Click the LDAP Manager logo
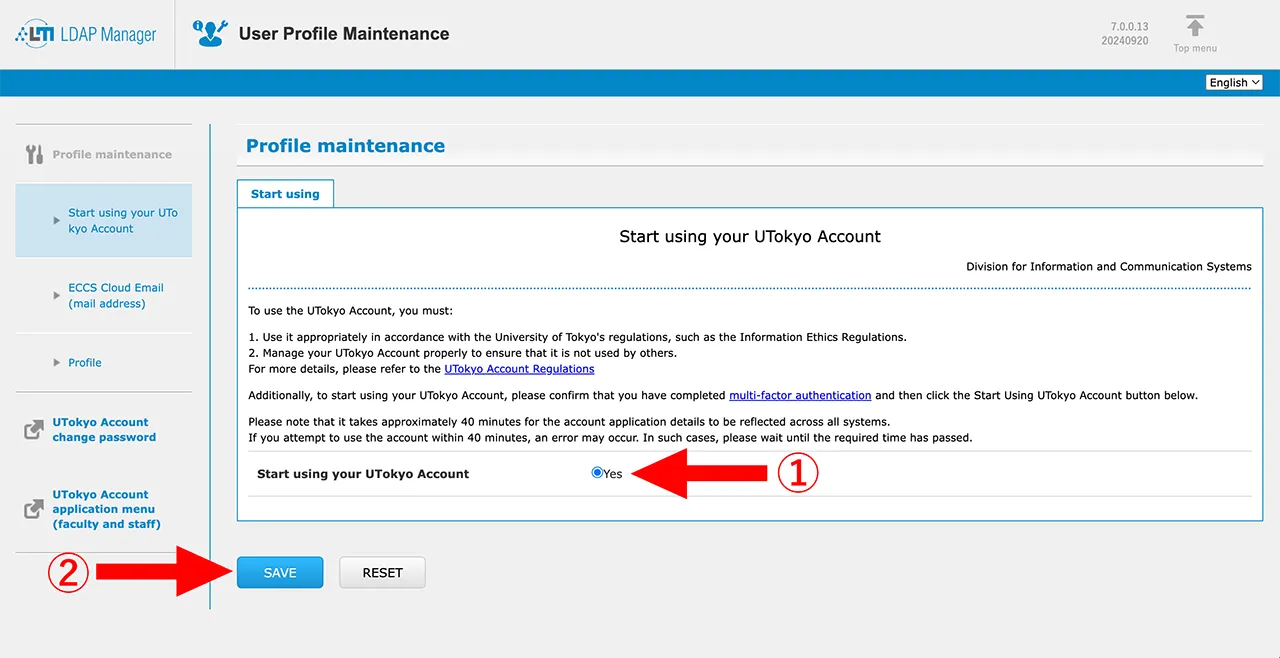Screen dimensions: 1280x658 (x=86, y=34)
